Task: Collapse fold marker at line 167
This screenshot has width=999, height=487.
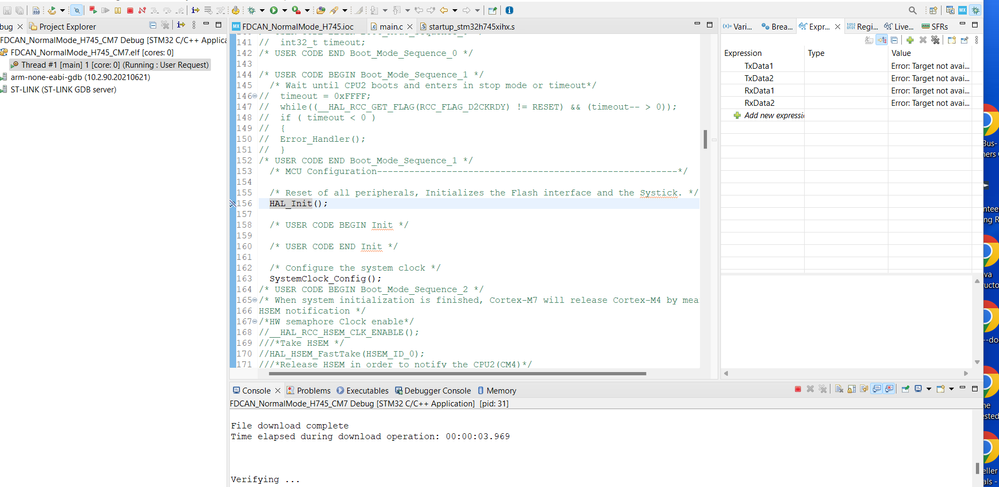Action: pos(255,322)
